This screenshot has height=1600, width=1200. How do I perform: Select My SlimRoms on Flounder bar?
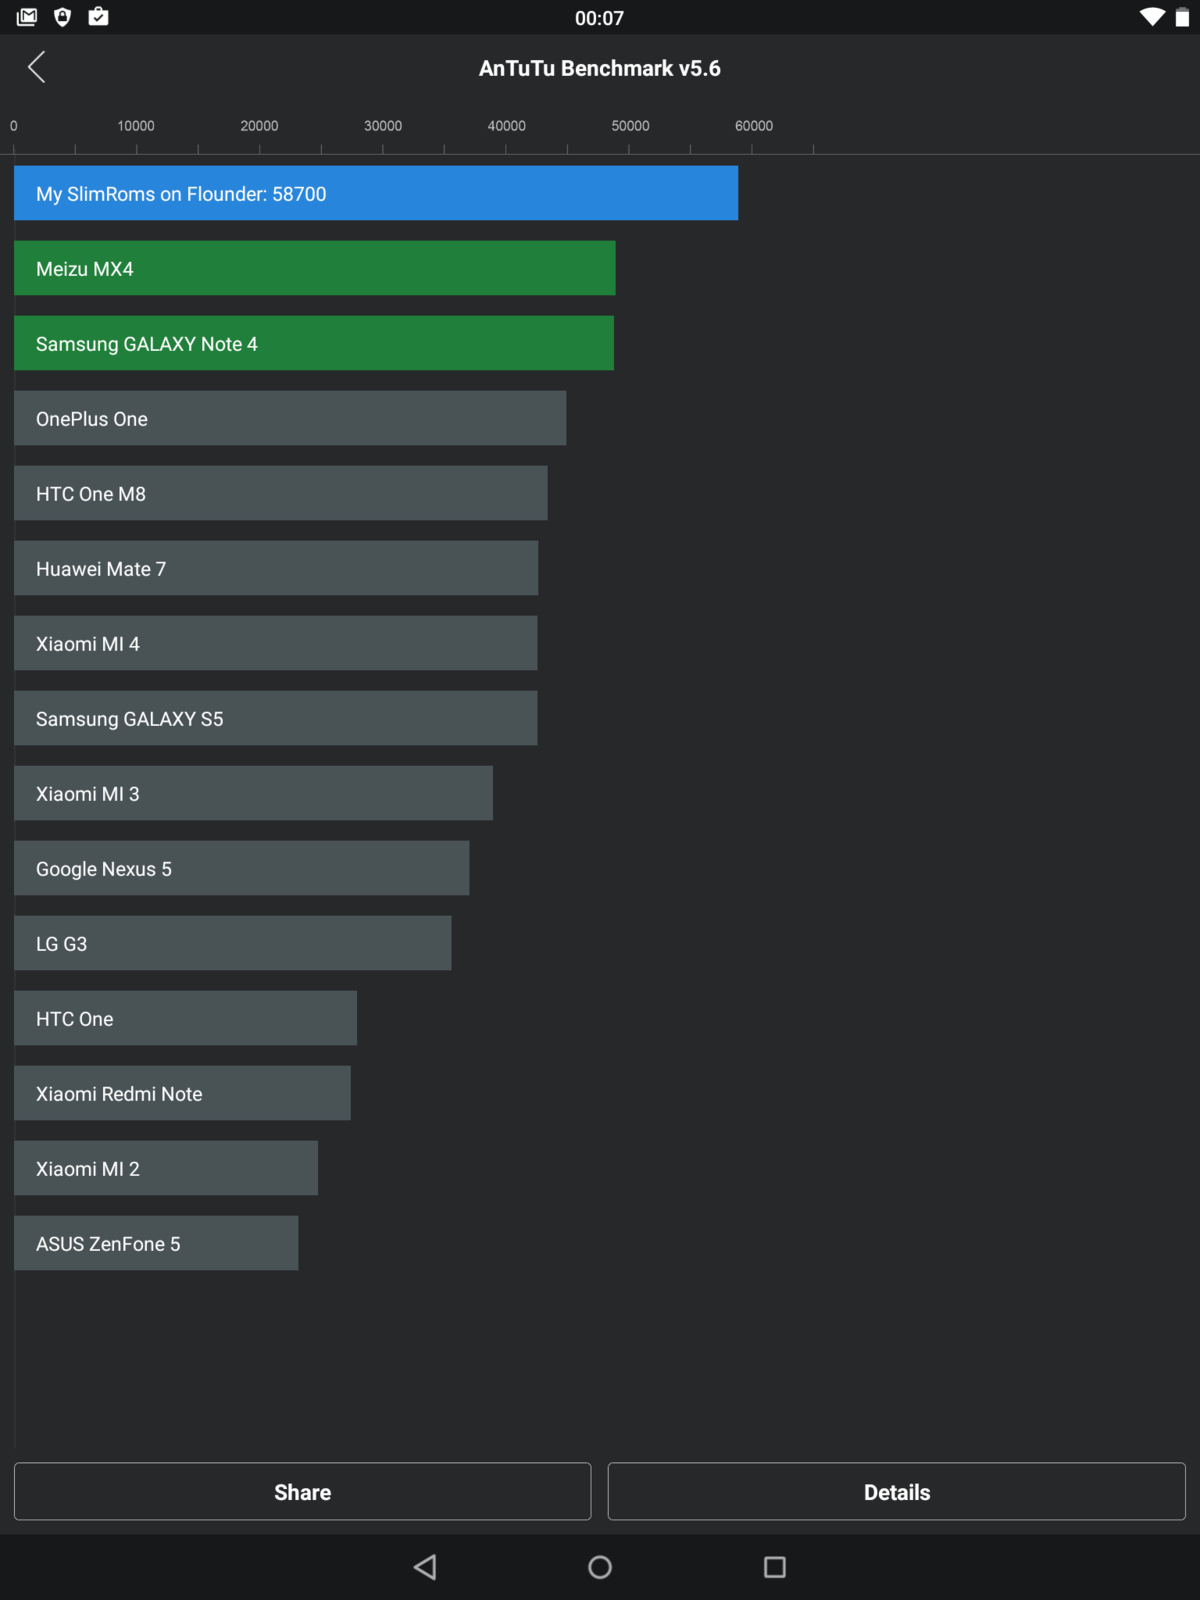pos(376,193)
